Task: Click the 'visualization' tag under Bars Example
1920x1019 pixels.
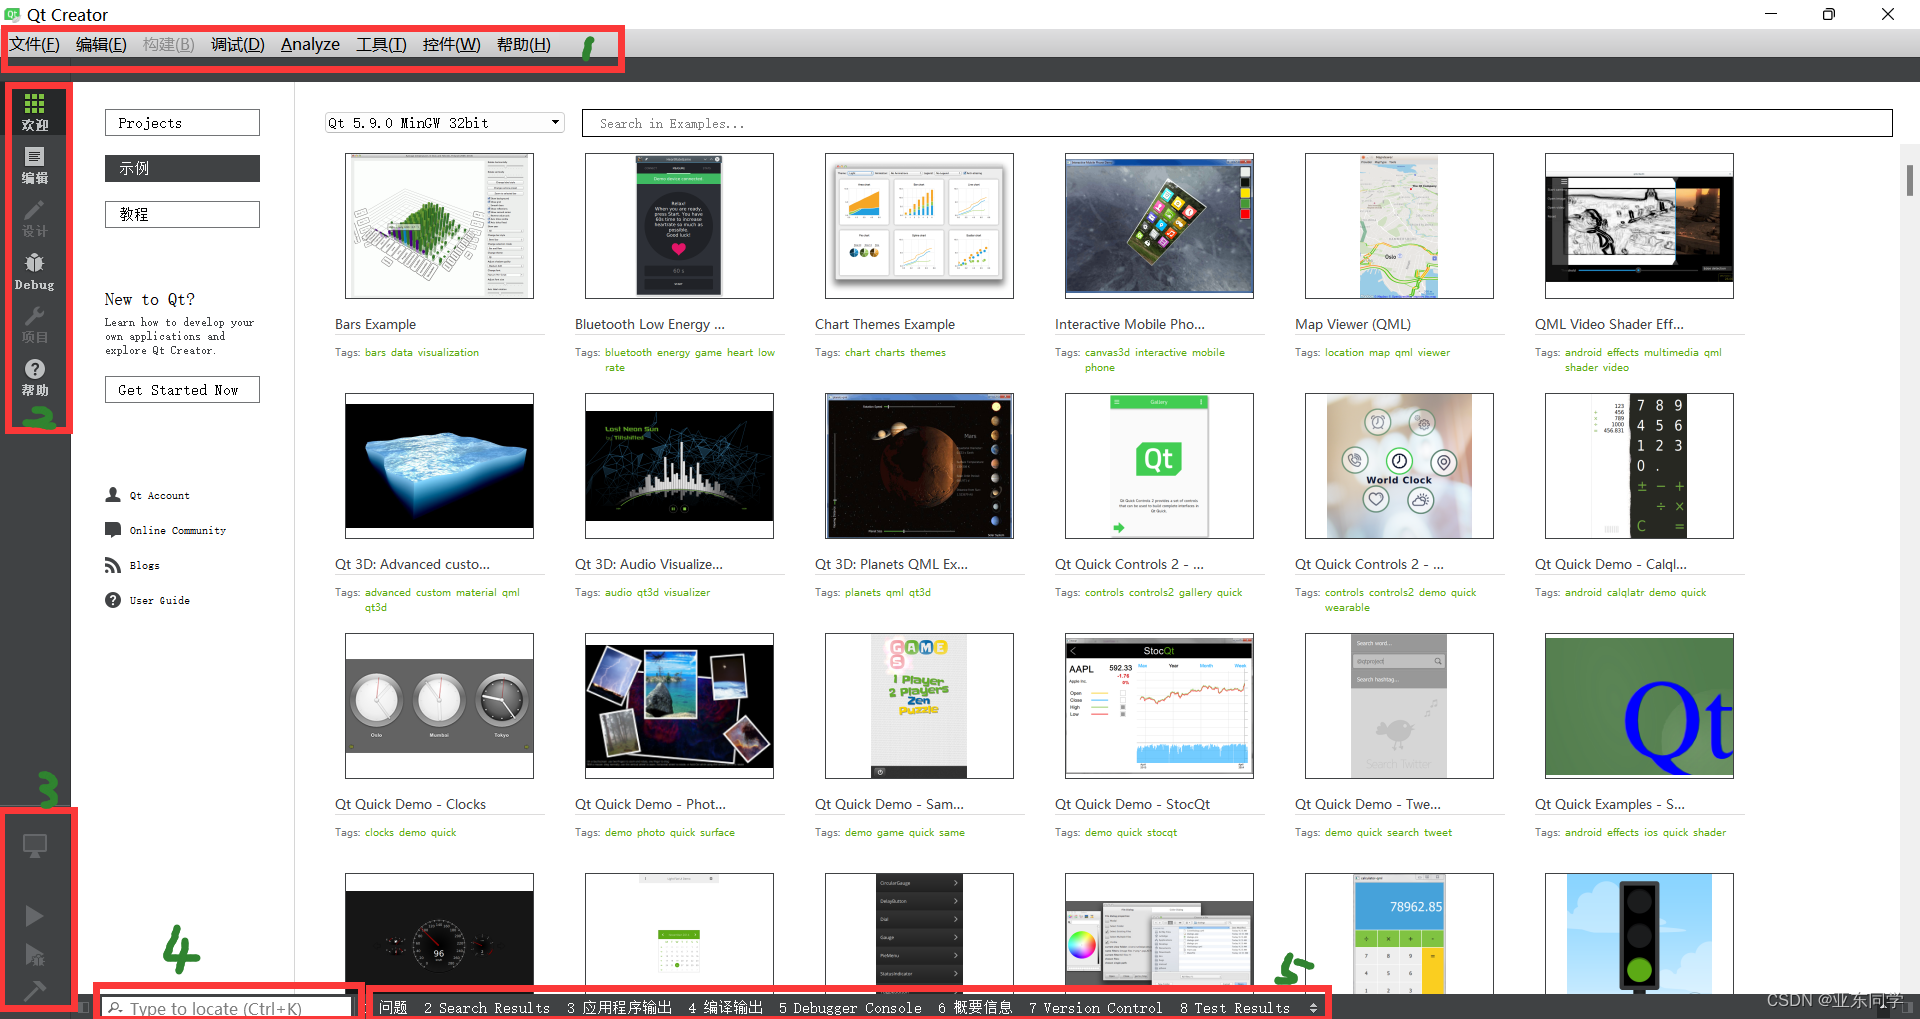Action: pyautogui.click(x=448, y=352)
